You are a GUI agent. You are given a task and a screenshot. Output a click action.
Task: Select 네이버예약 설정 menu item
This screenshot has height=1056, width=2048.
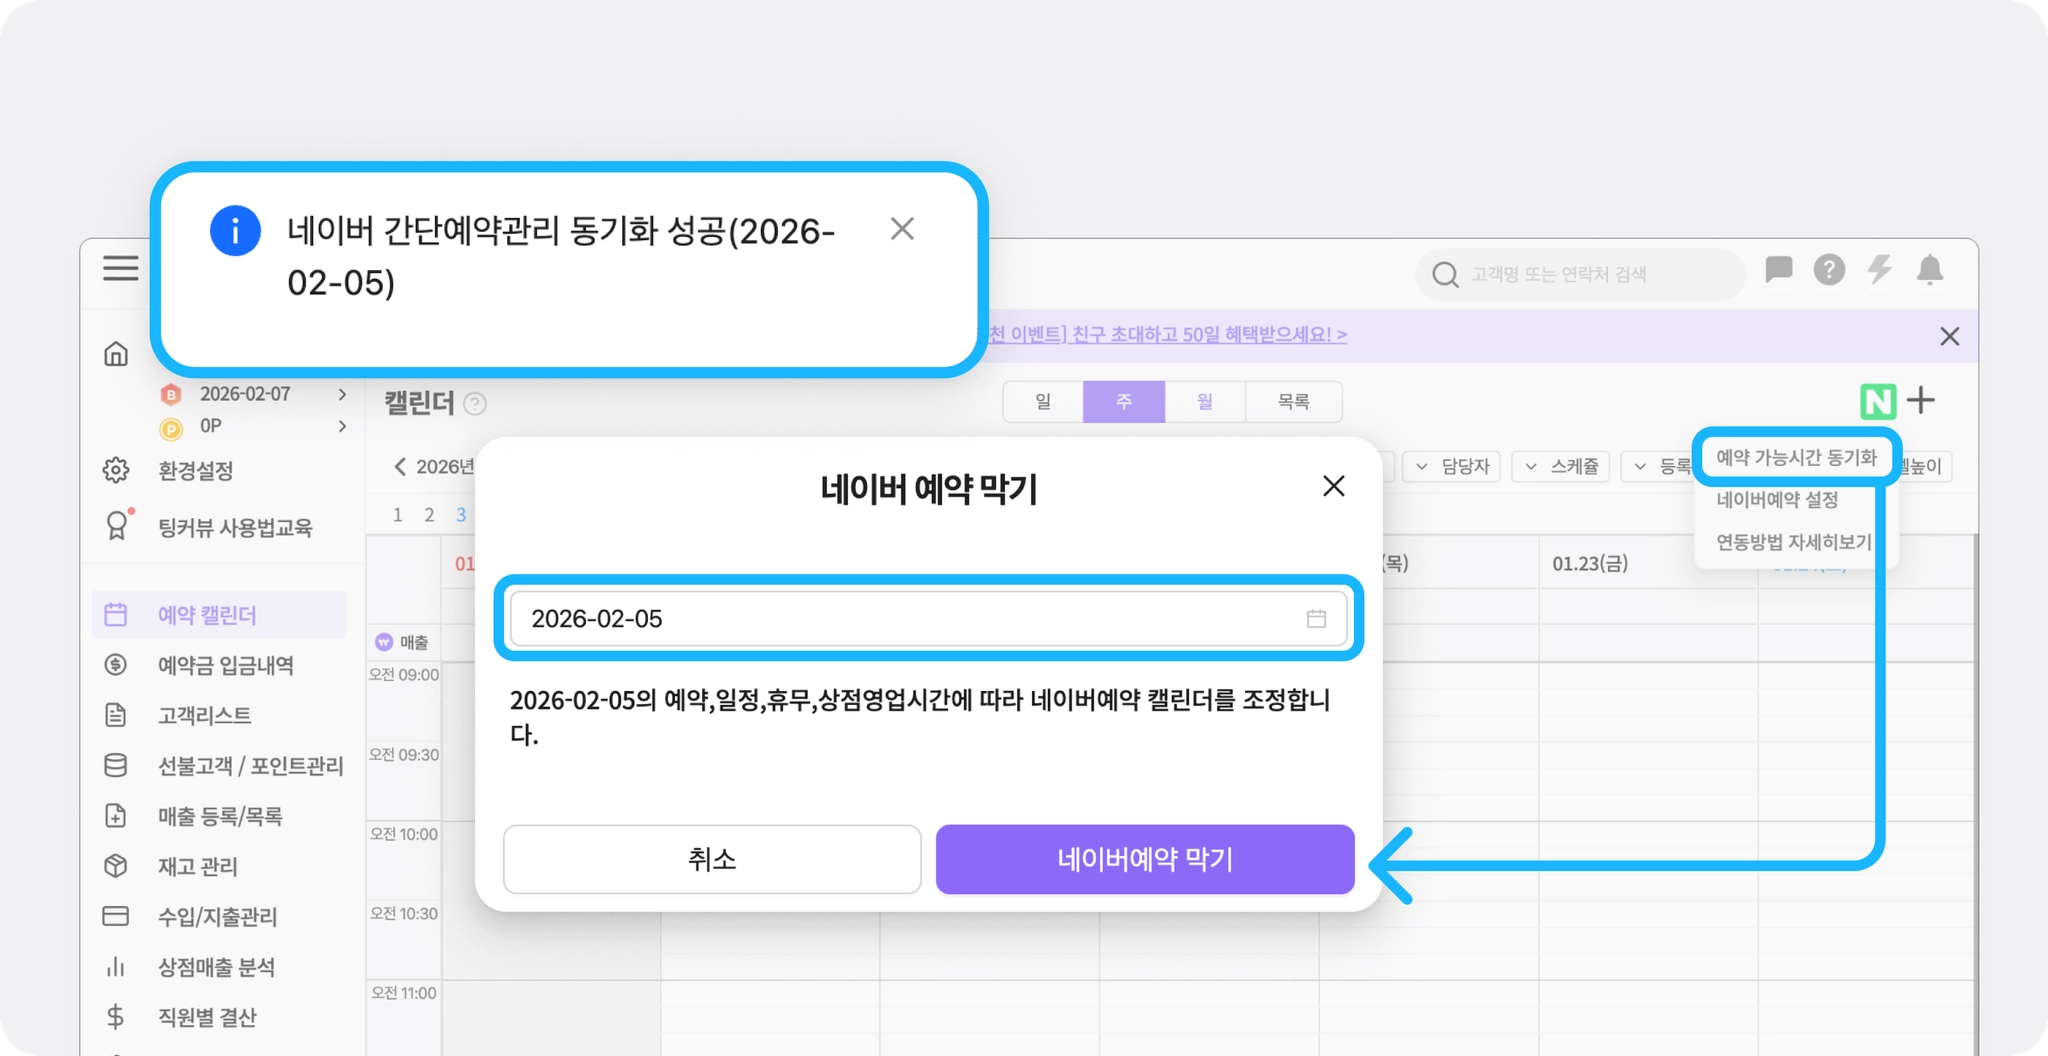click(1777, 500)
